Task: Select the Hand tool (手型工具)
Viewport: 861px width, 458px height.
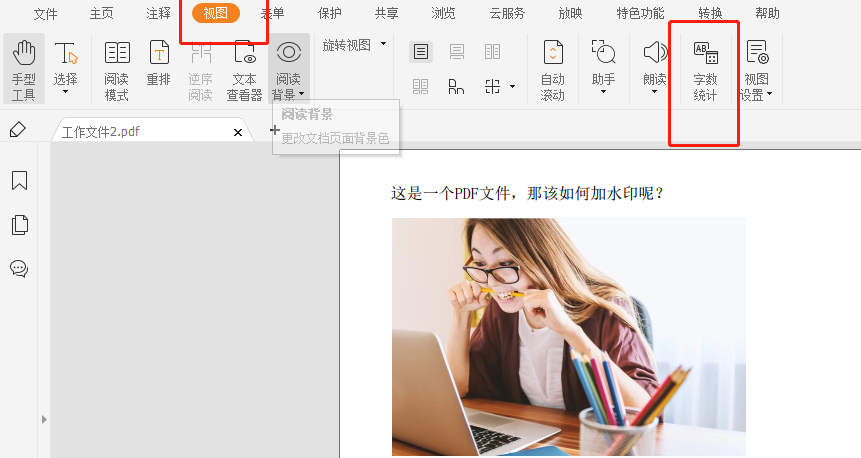Action: [24, 69]
